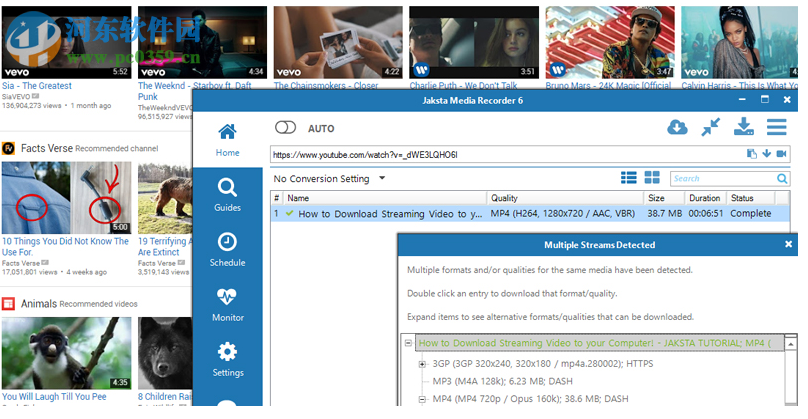Viewport: 808px width, 419px height.
Task: Switch to grid thumbnail view
Action: [652, 178]
